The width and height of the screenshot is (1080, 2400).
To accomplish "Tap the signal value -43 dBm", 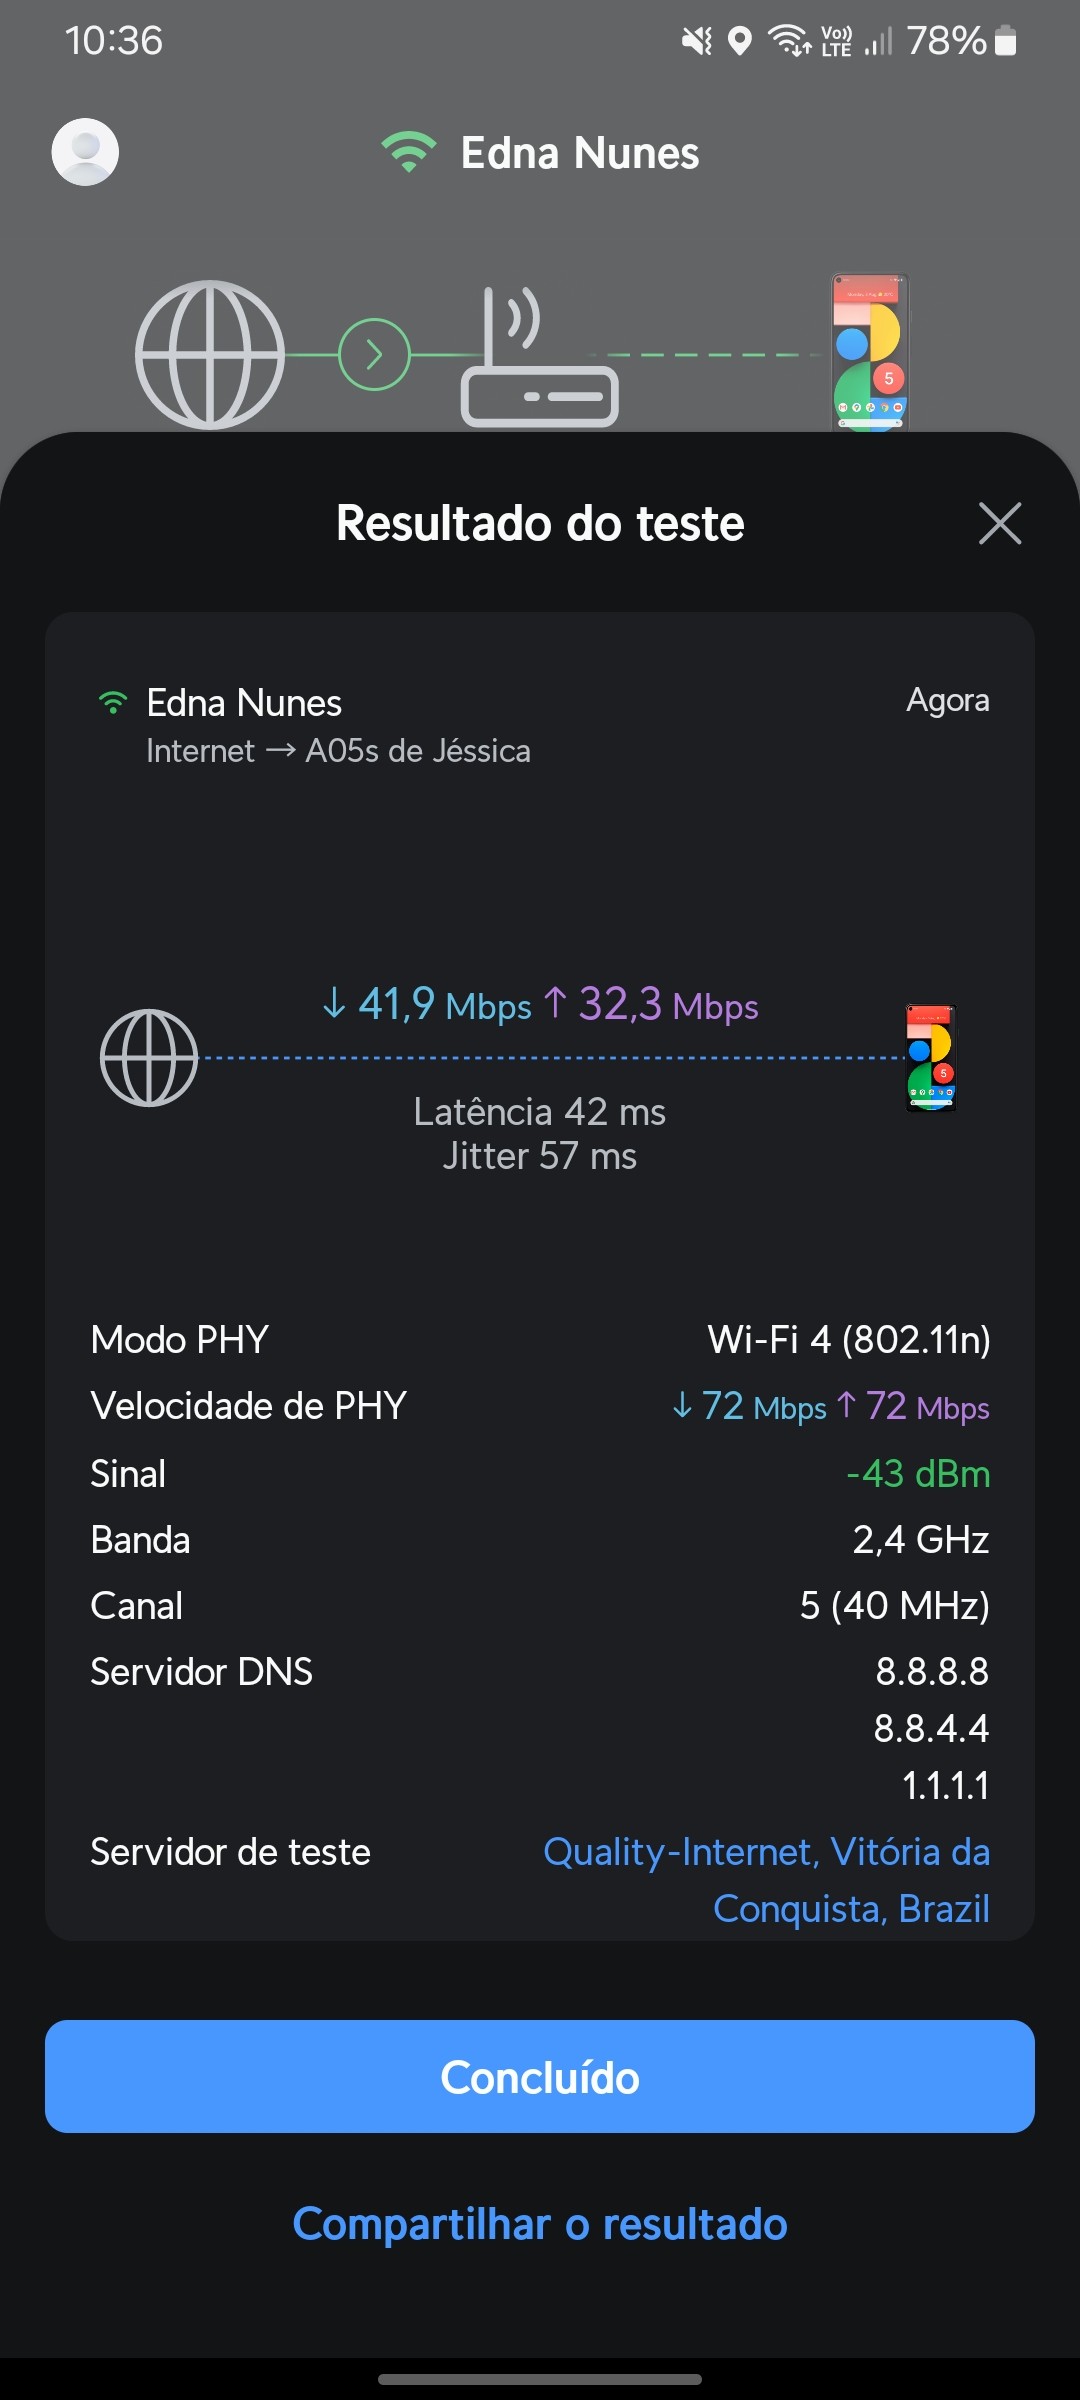I will click(917, 1474).
